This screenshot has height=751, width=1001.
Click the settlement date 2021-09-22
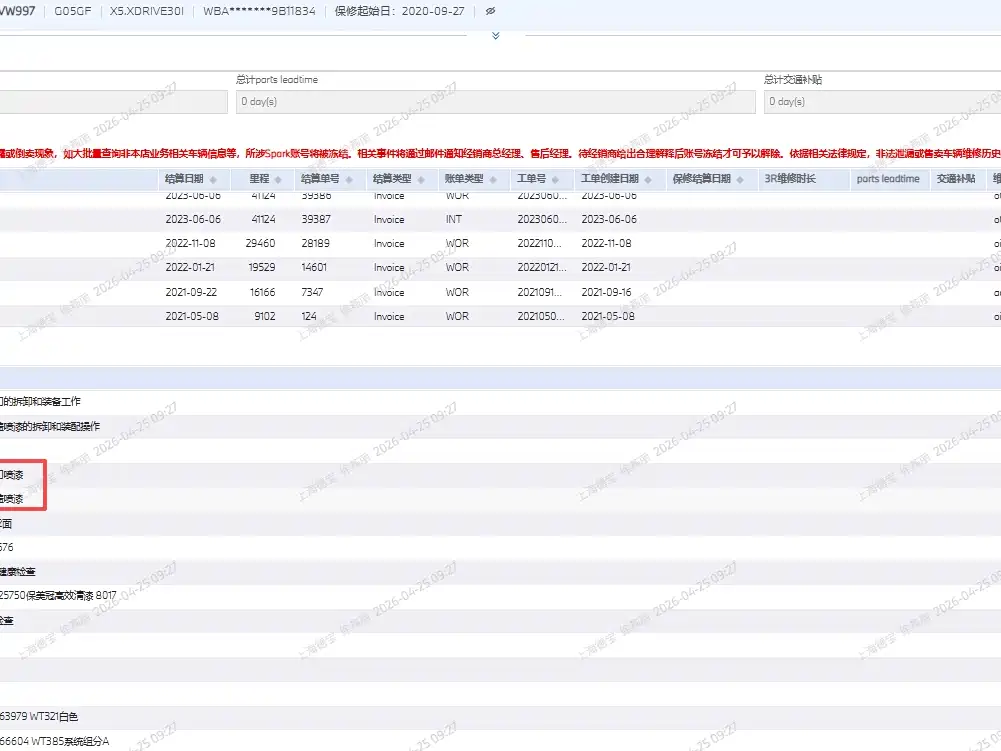(x=191, y=292)
